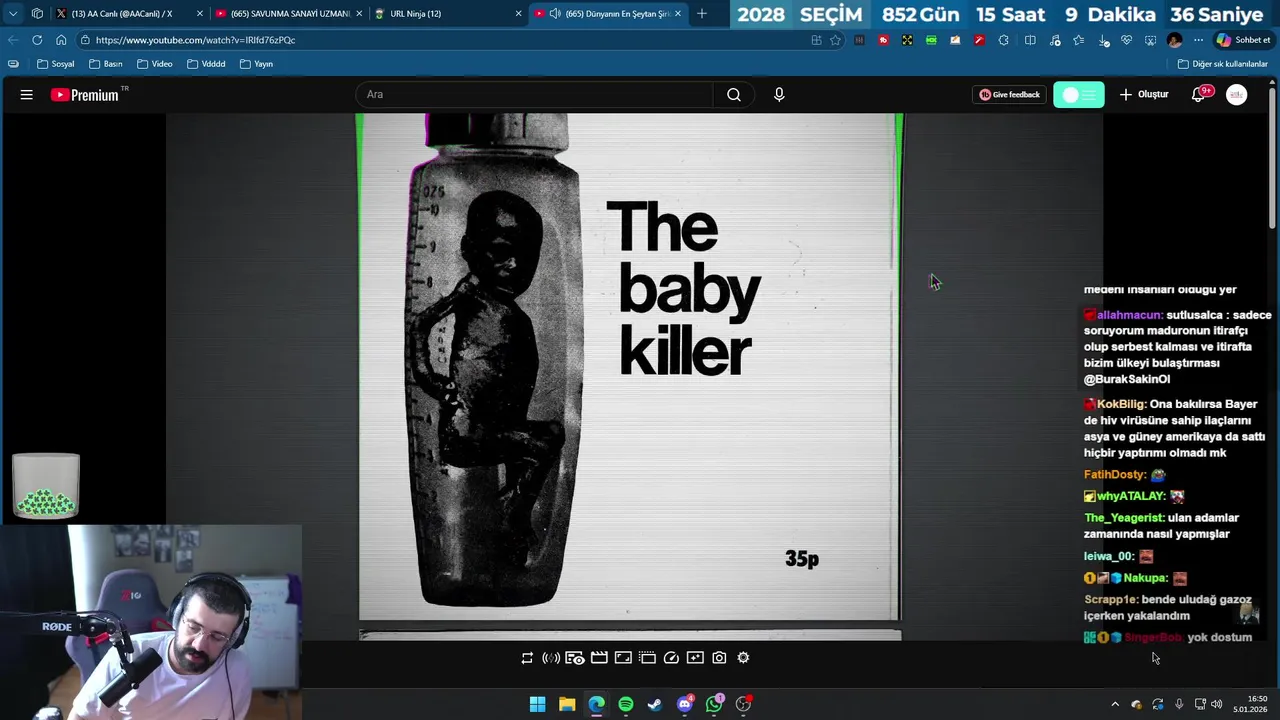This screenshot has height=720, width=1280.
Task: Open a new browser tab
Action: point(702,14)
